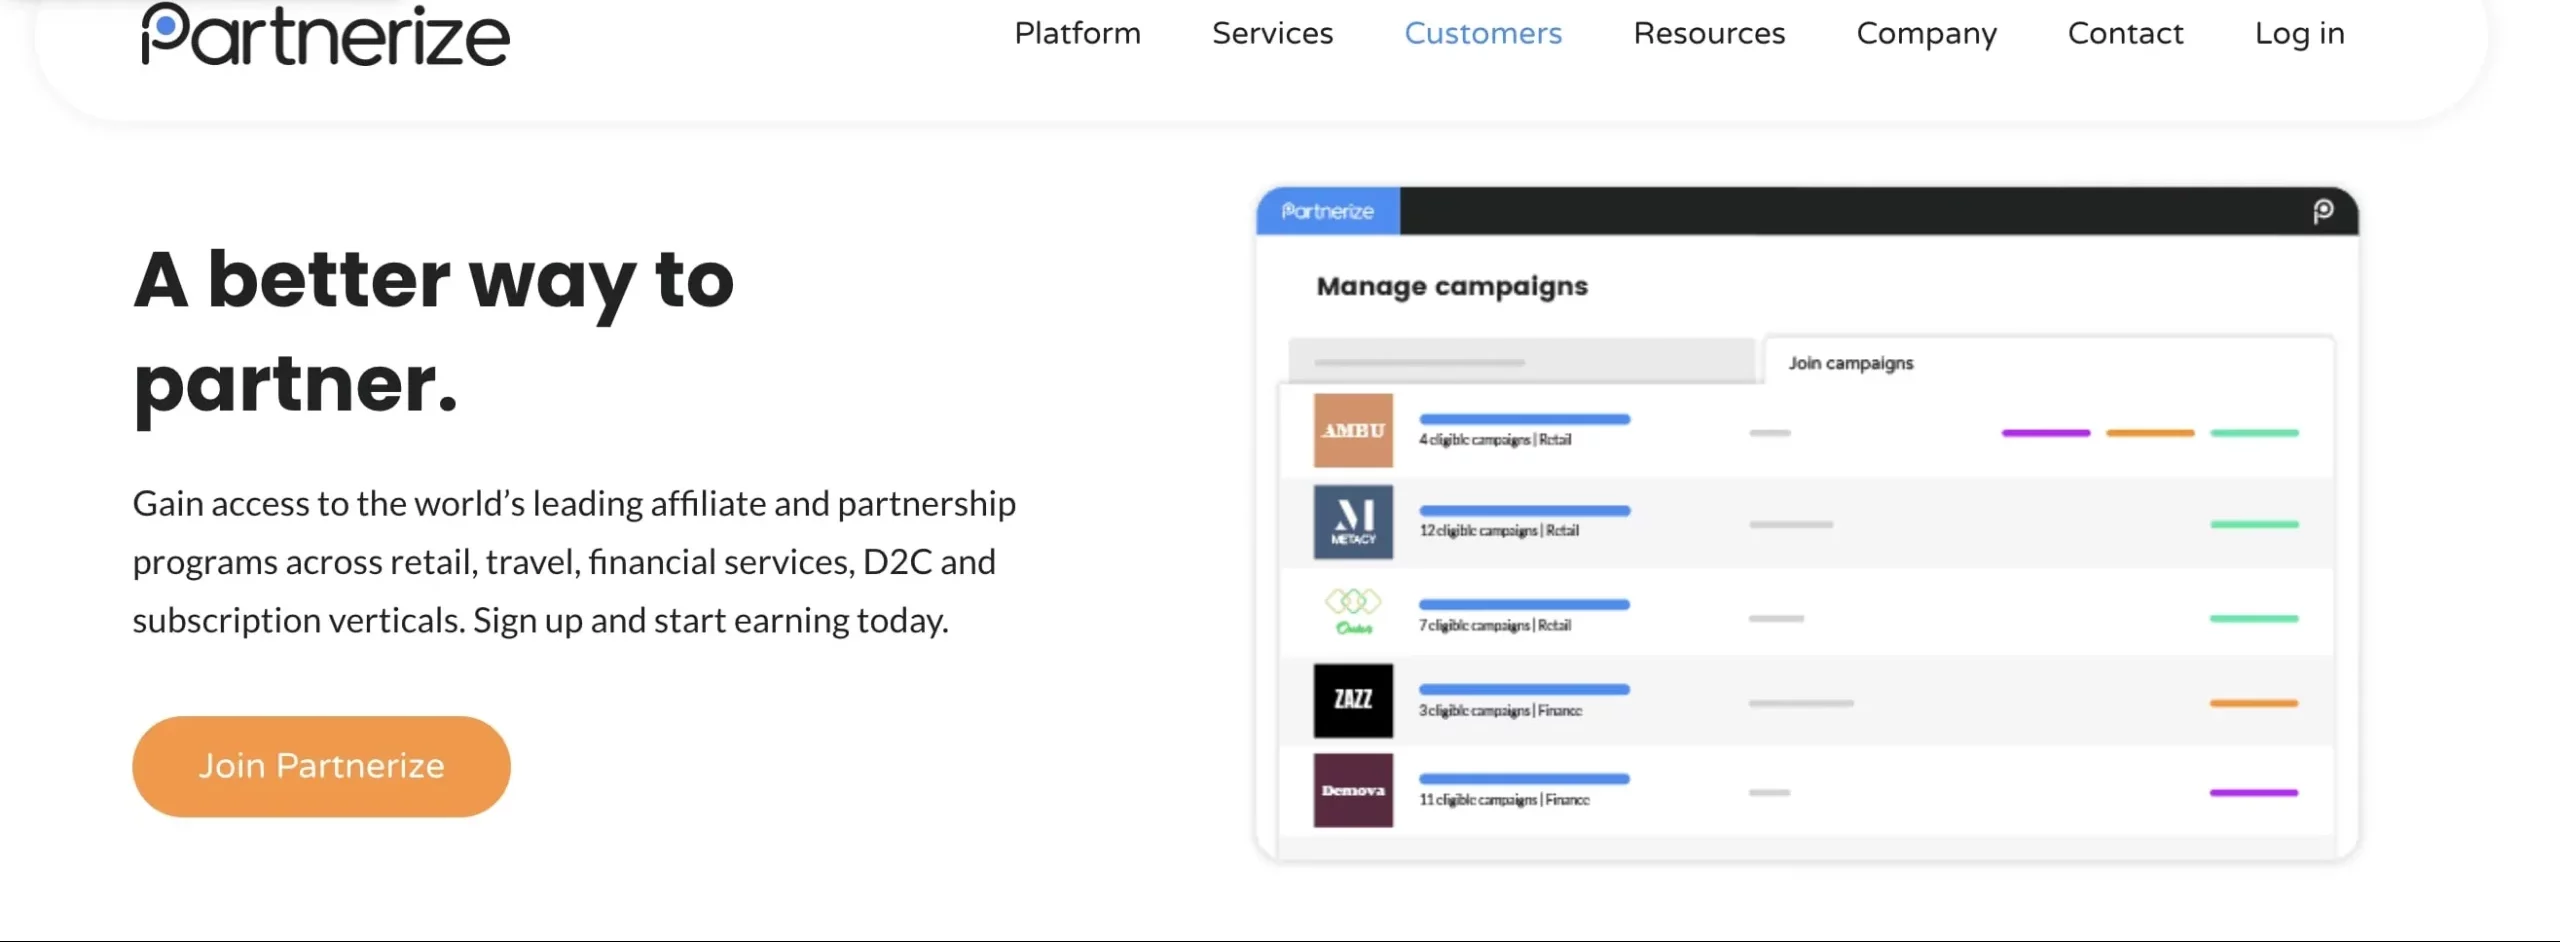Click the purple status bar in Demova row
This screenshot has width=2560, height=942.
pyautogui.click(x=2254, y=792)
